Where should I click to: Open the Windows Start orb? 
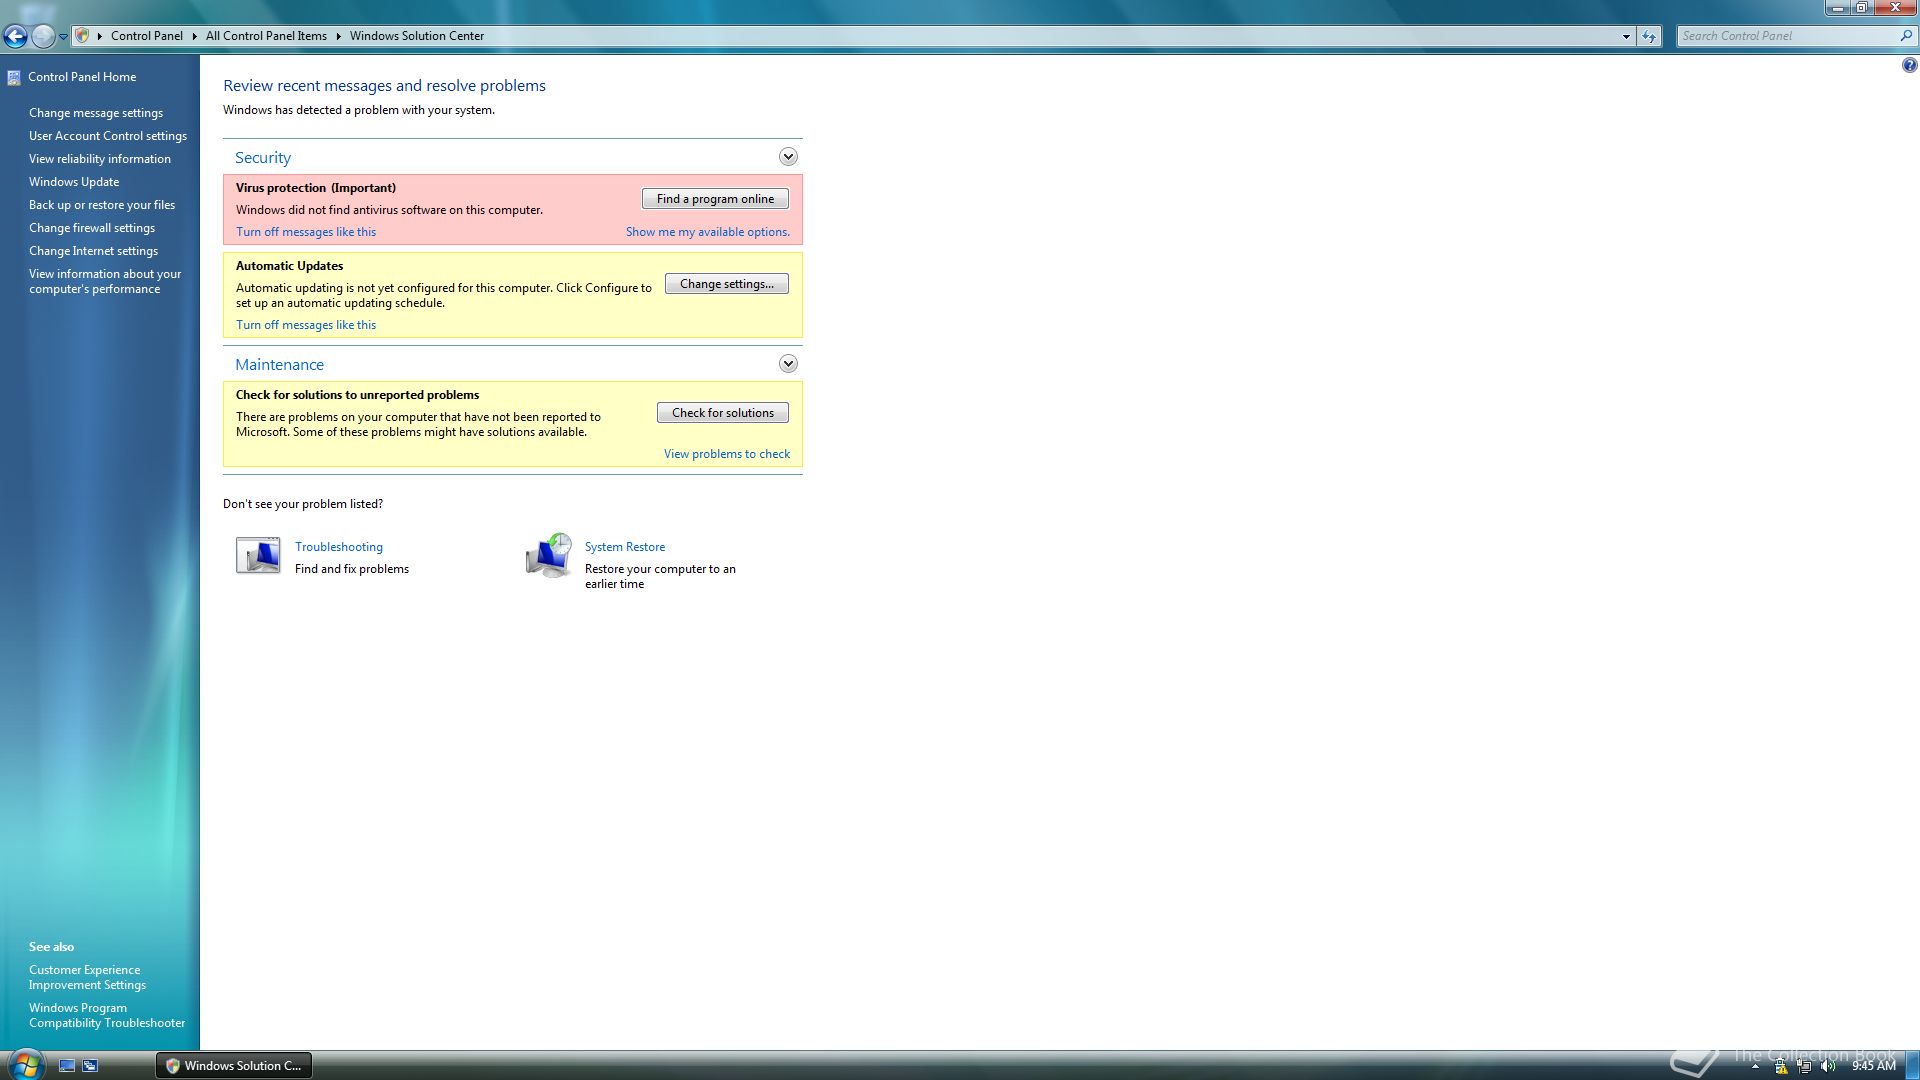click(x=25, y=1064)
